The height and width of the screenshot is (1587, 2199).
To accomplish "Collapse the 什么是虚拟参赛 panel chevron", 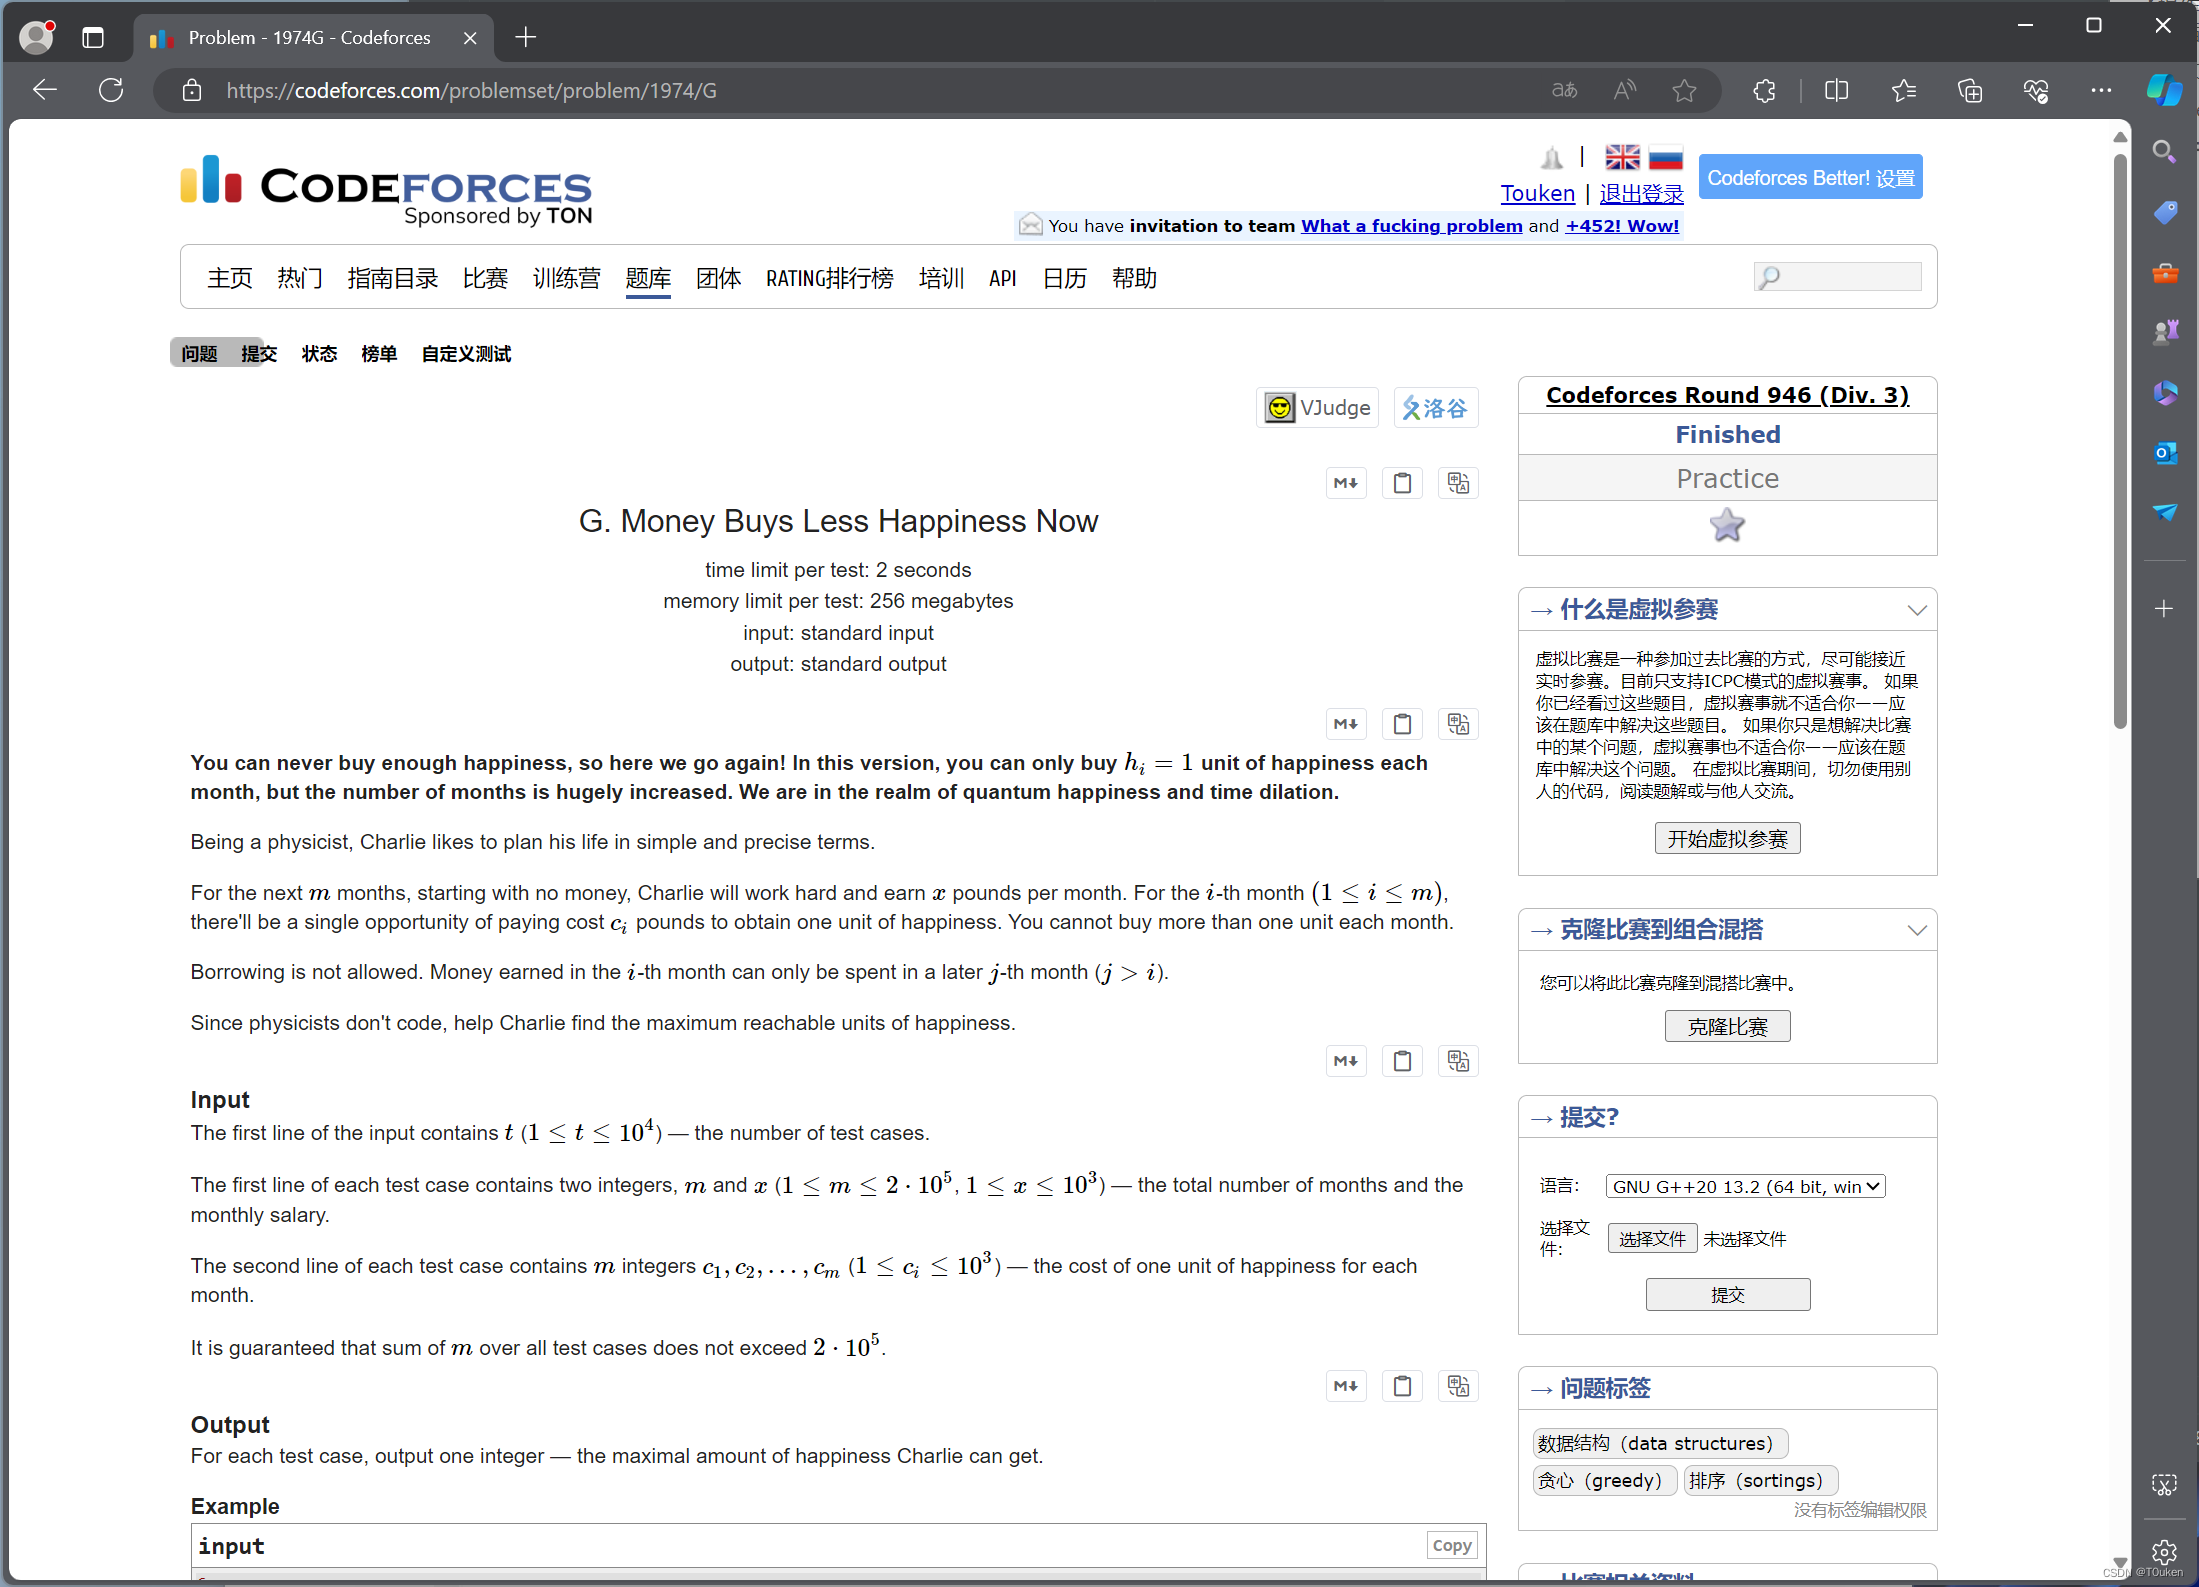I will (x=1916, y=610).
